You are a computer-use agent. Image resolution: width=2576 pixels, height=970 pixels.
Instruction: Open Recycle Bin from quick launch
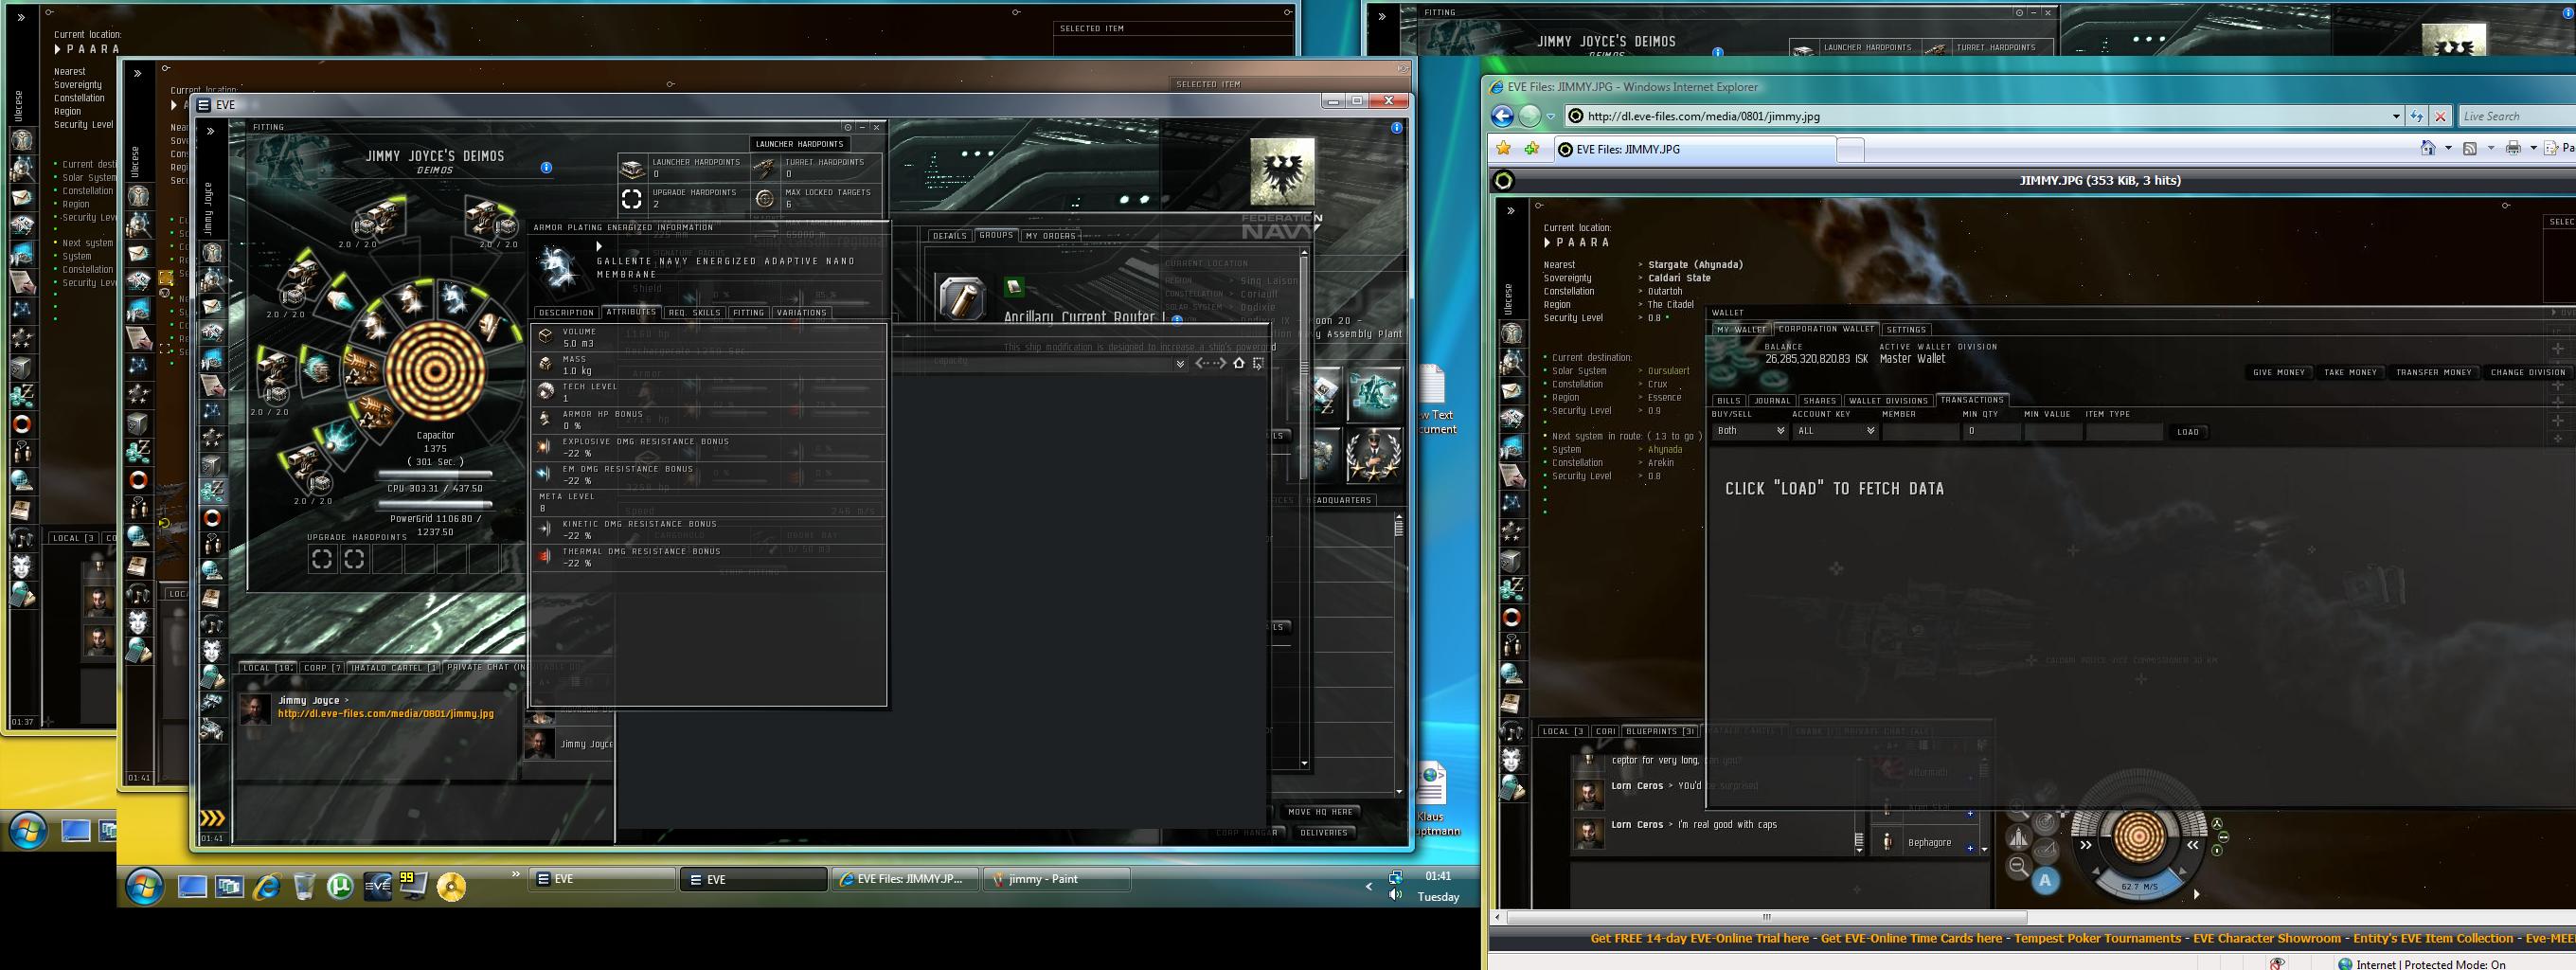pos(304,886)
